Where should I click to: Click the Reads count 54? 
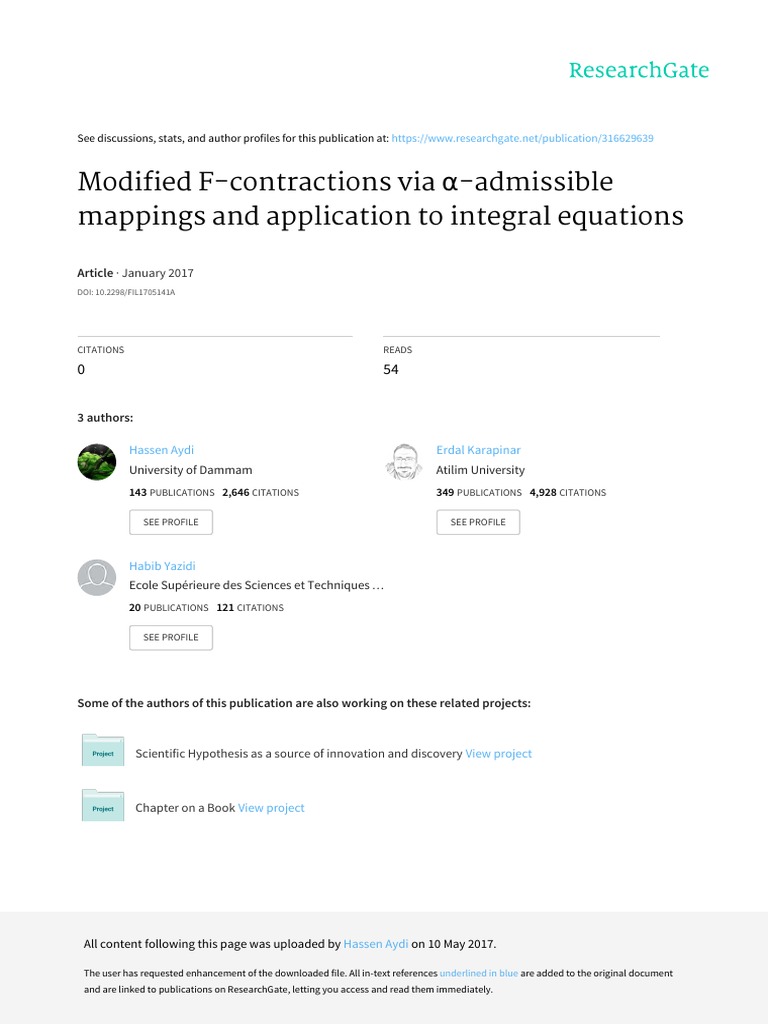[x=391, y=369]
